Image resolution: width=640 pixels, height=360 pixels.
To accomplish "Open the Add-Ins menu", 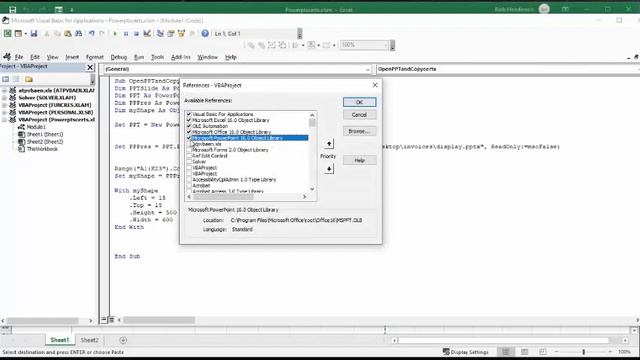I will coord(180,57).
